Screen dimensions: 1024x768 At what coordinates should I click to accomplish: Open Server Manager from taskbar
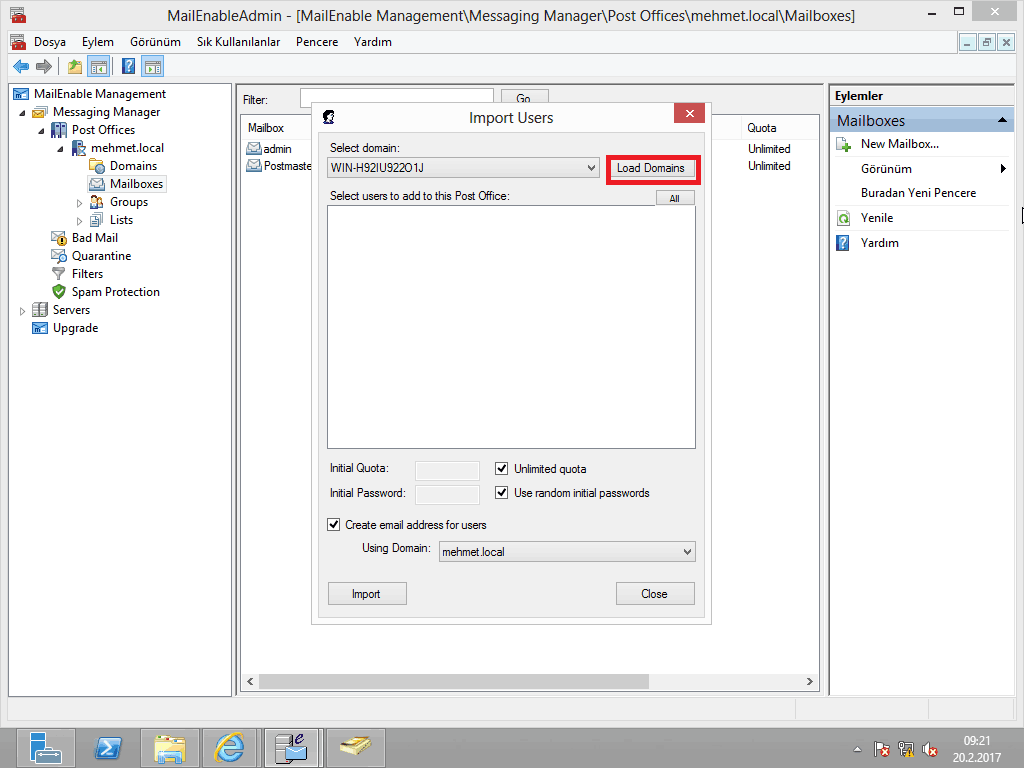46,748
